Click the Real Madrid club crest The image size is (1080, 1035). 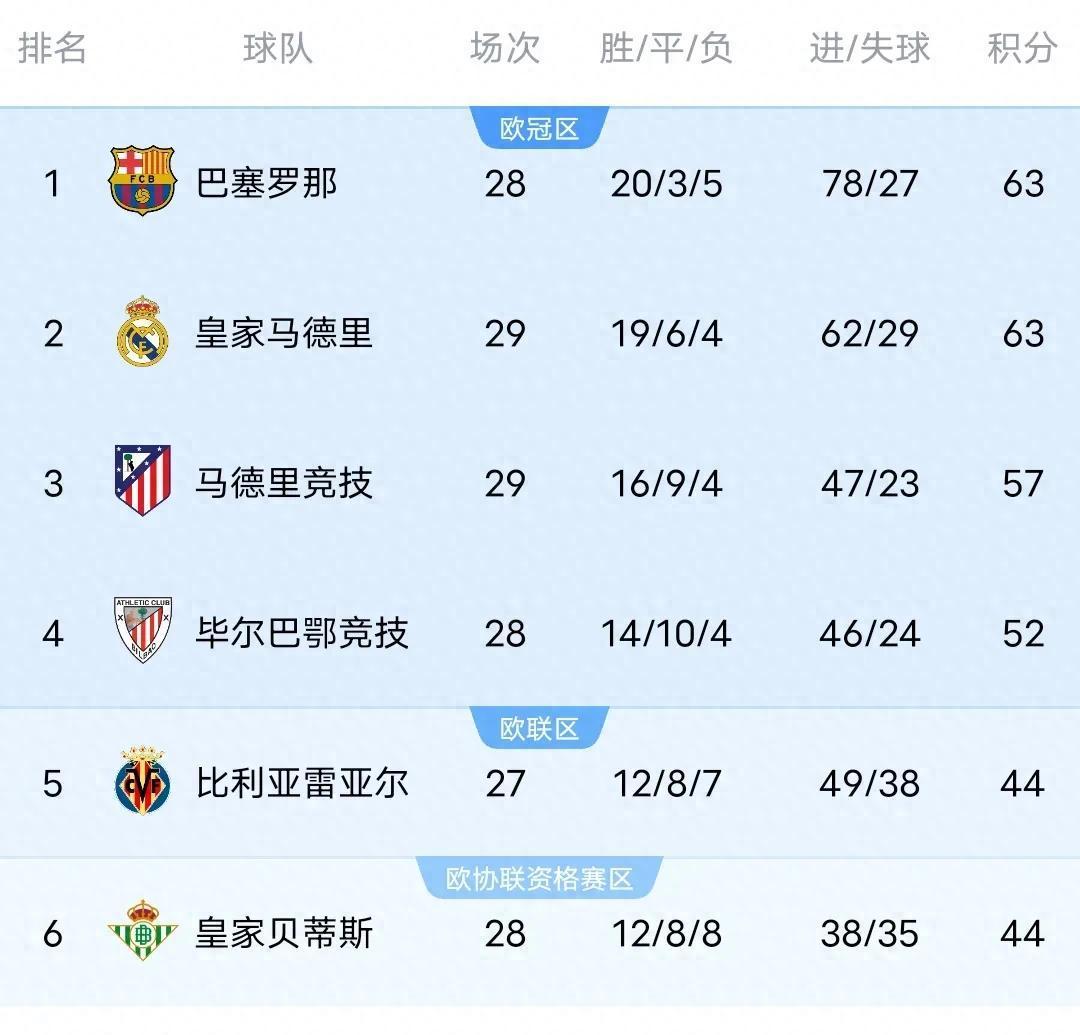point(143,331)
